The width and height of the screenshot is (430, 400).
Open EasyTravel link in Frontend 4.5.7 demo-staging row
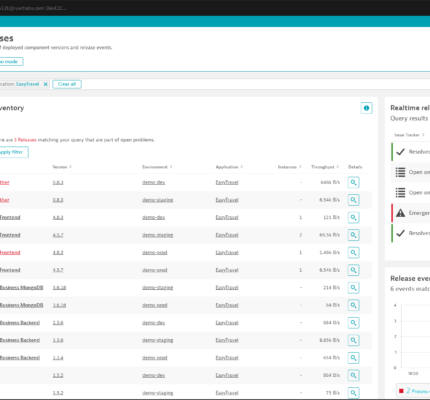227,235
